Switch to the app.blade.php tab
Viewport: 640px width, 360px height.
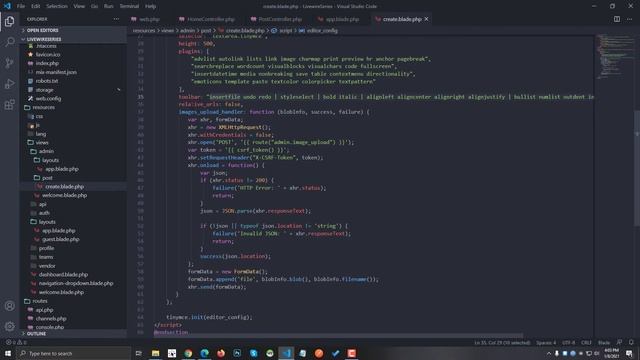point(342,19)
